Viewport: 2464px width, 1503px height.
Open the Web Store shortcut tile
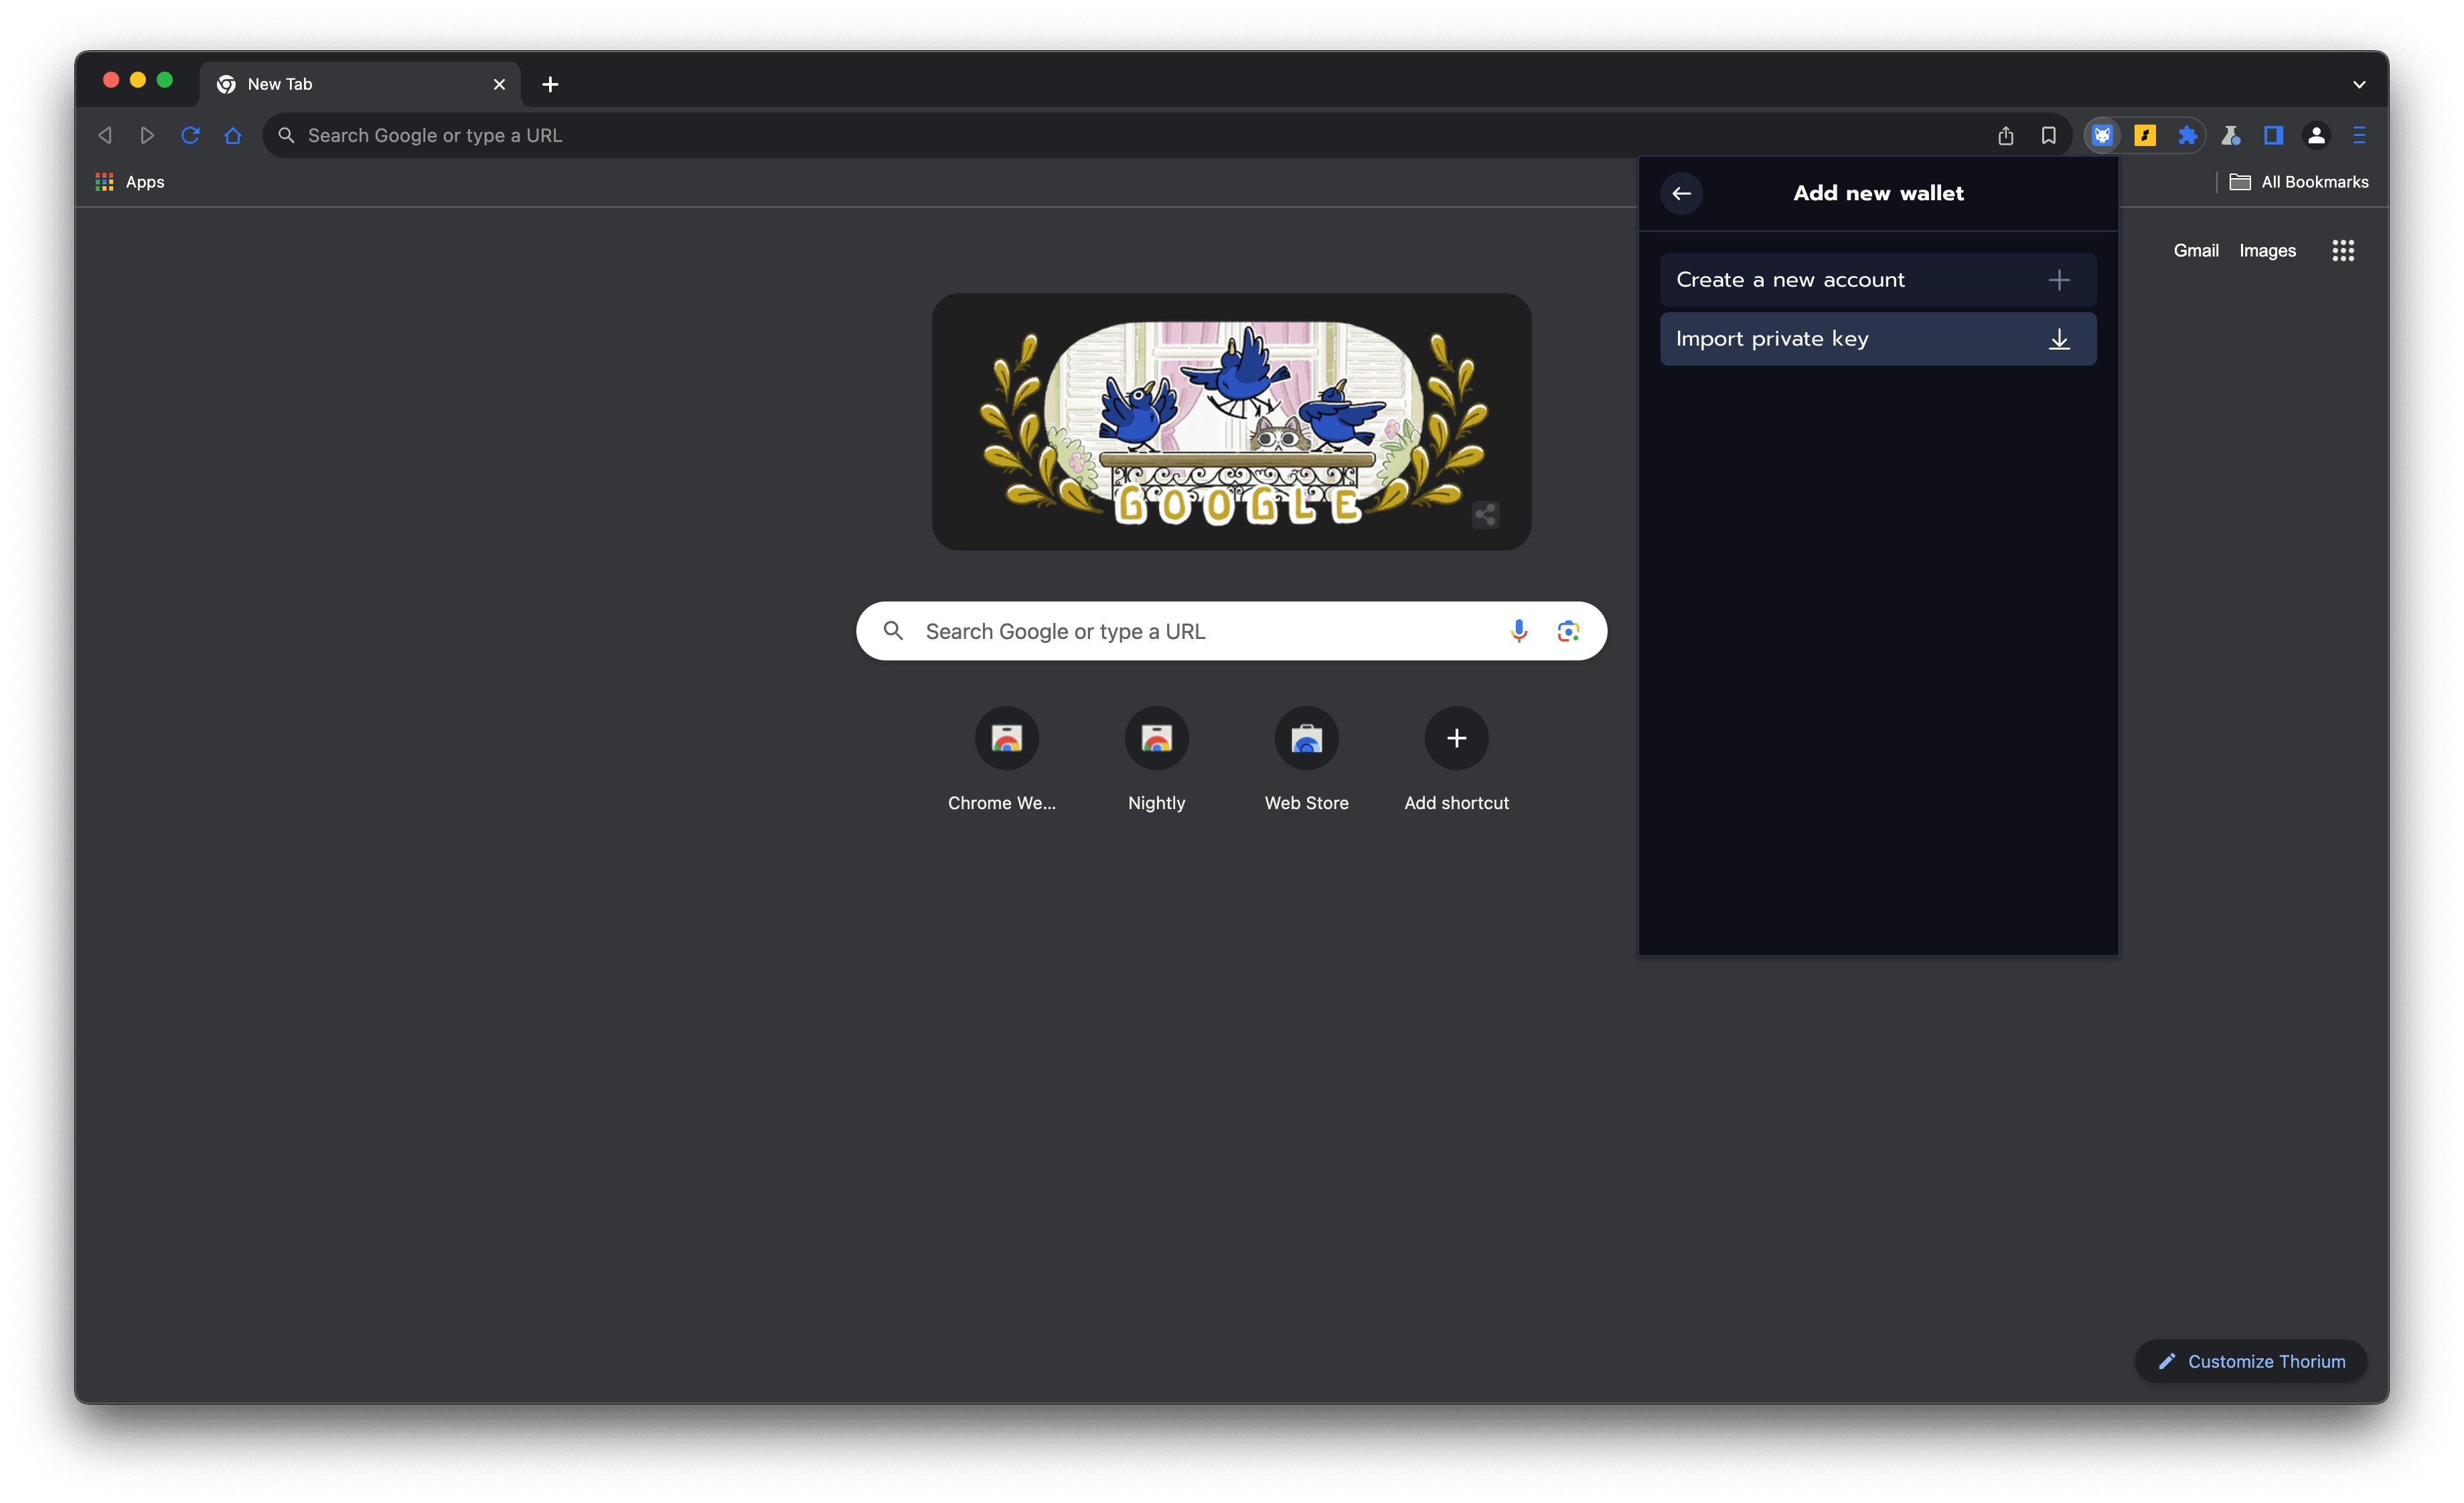click(1306, 761)
